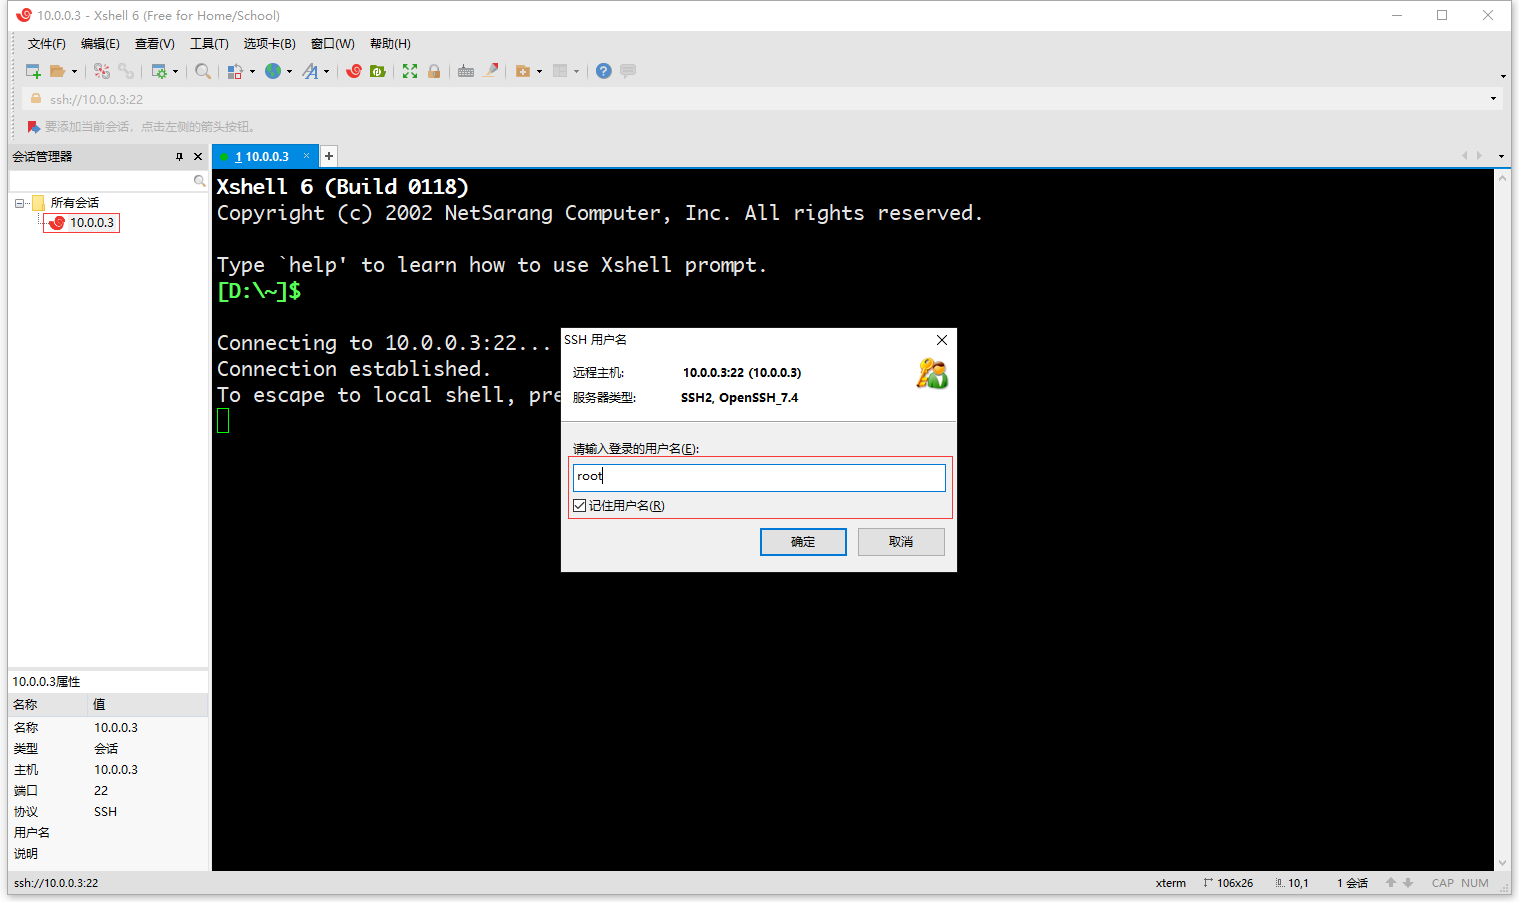Launch Xftp green toolbar icon
This screenshot has width=1519, height=902.
click(x=378, y=71)
